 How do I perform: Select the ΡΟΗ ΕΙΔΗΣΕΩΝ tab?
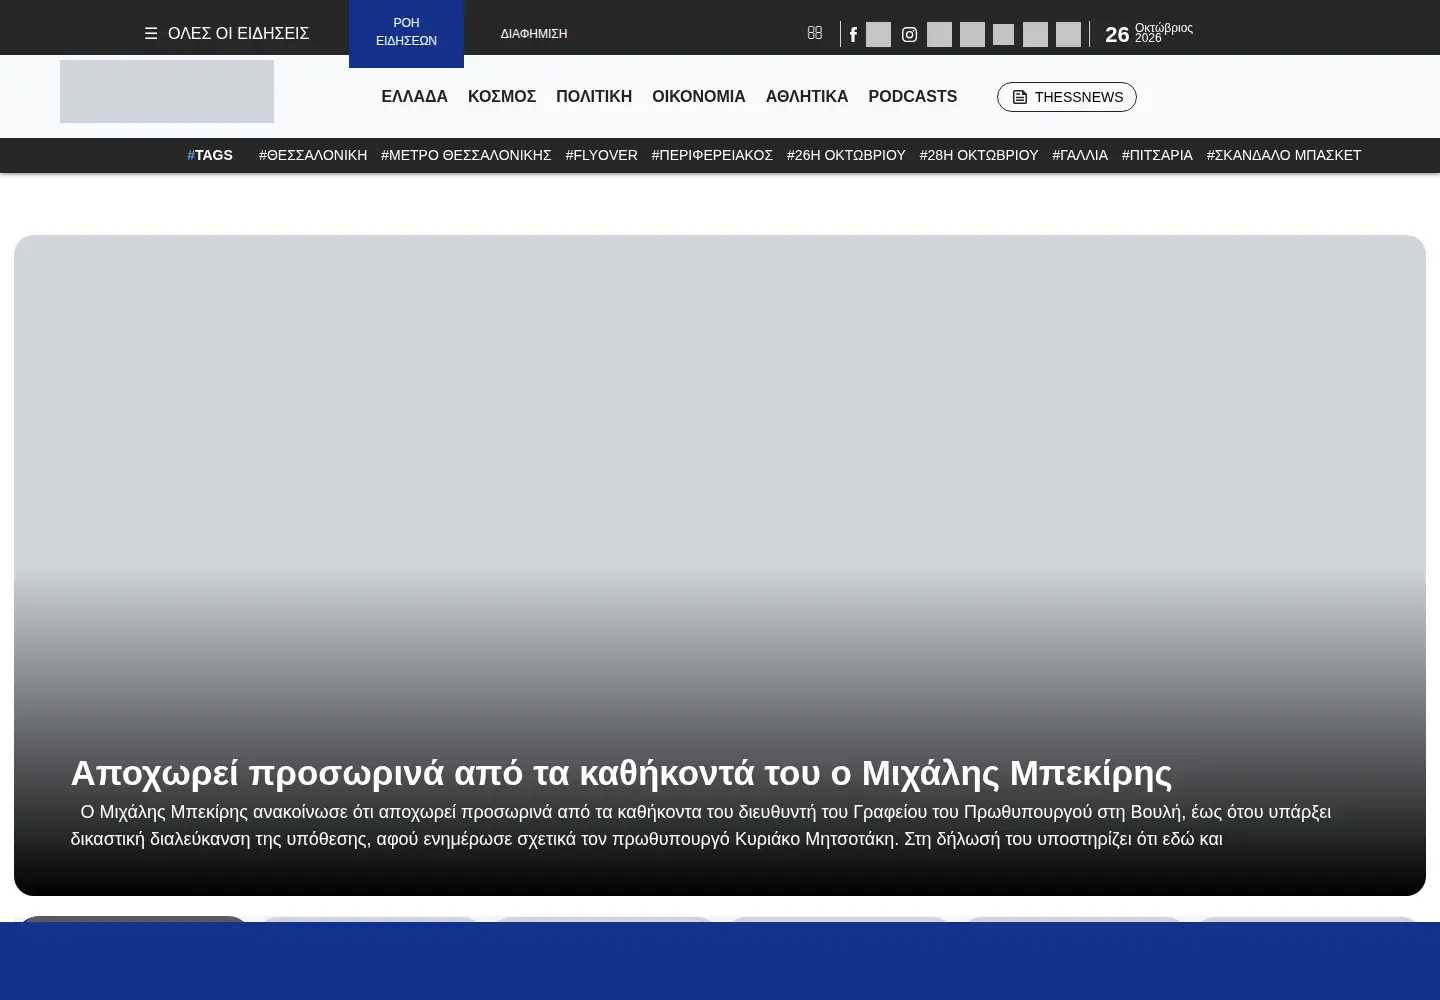click(406, 32)
